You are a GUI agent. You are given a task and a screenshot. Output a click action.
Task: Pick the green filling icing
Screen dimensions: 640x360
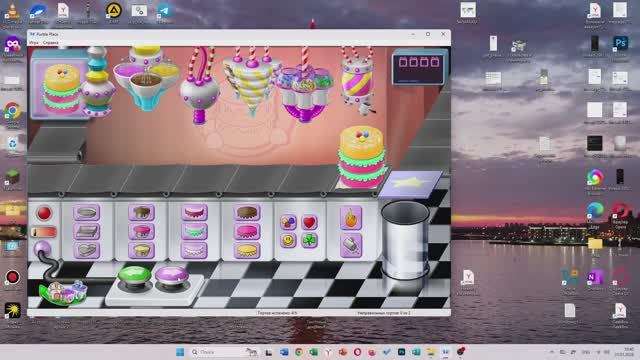[194, 231]
